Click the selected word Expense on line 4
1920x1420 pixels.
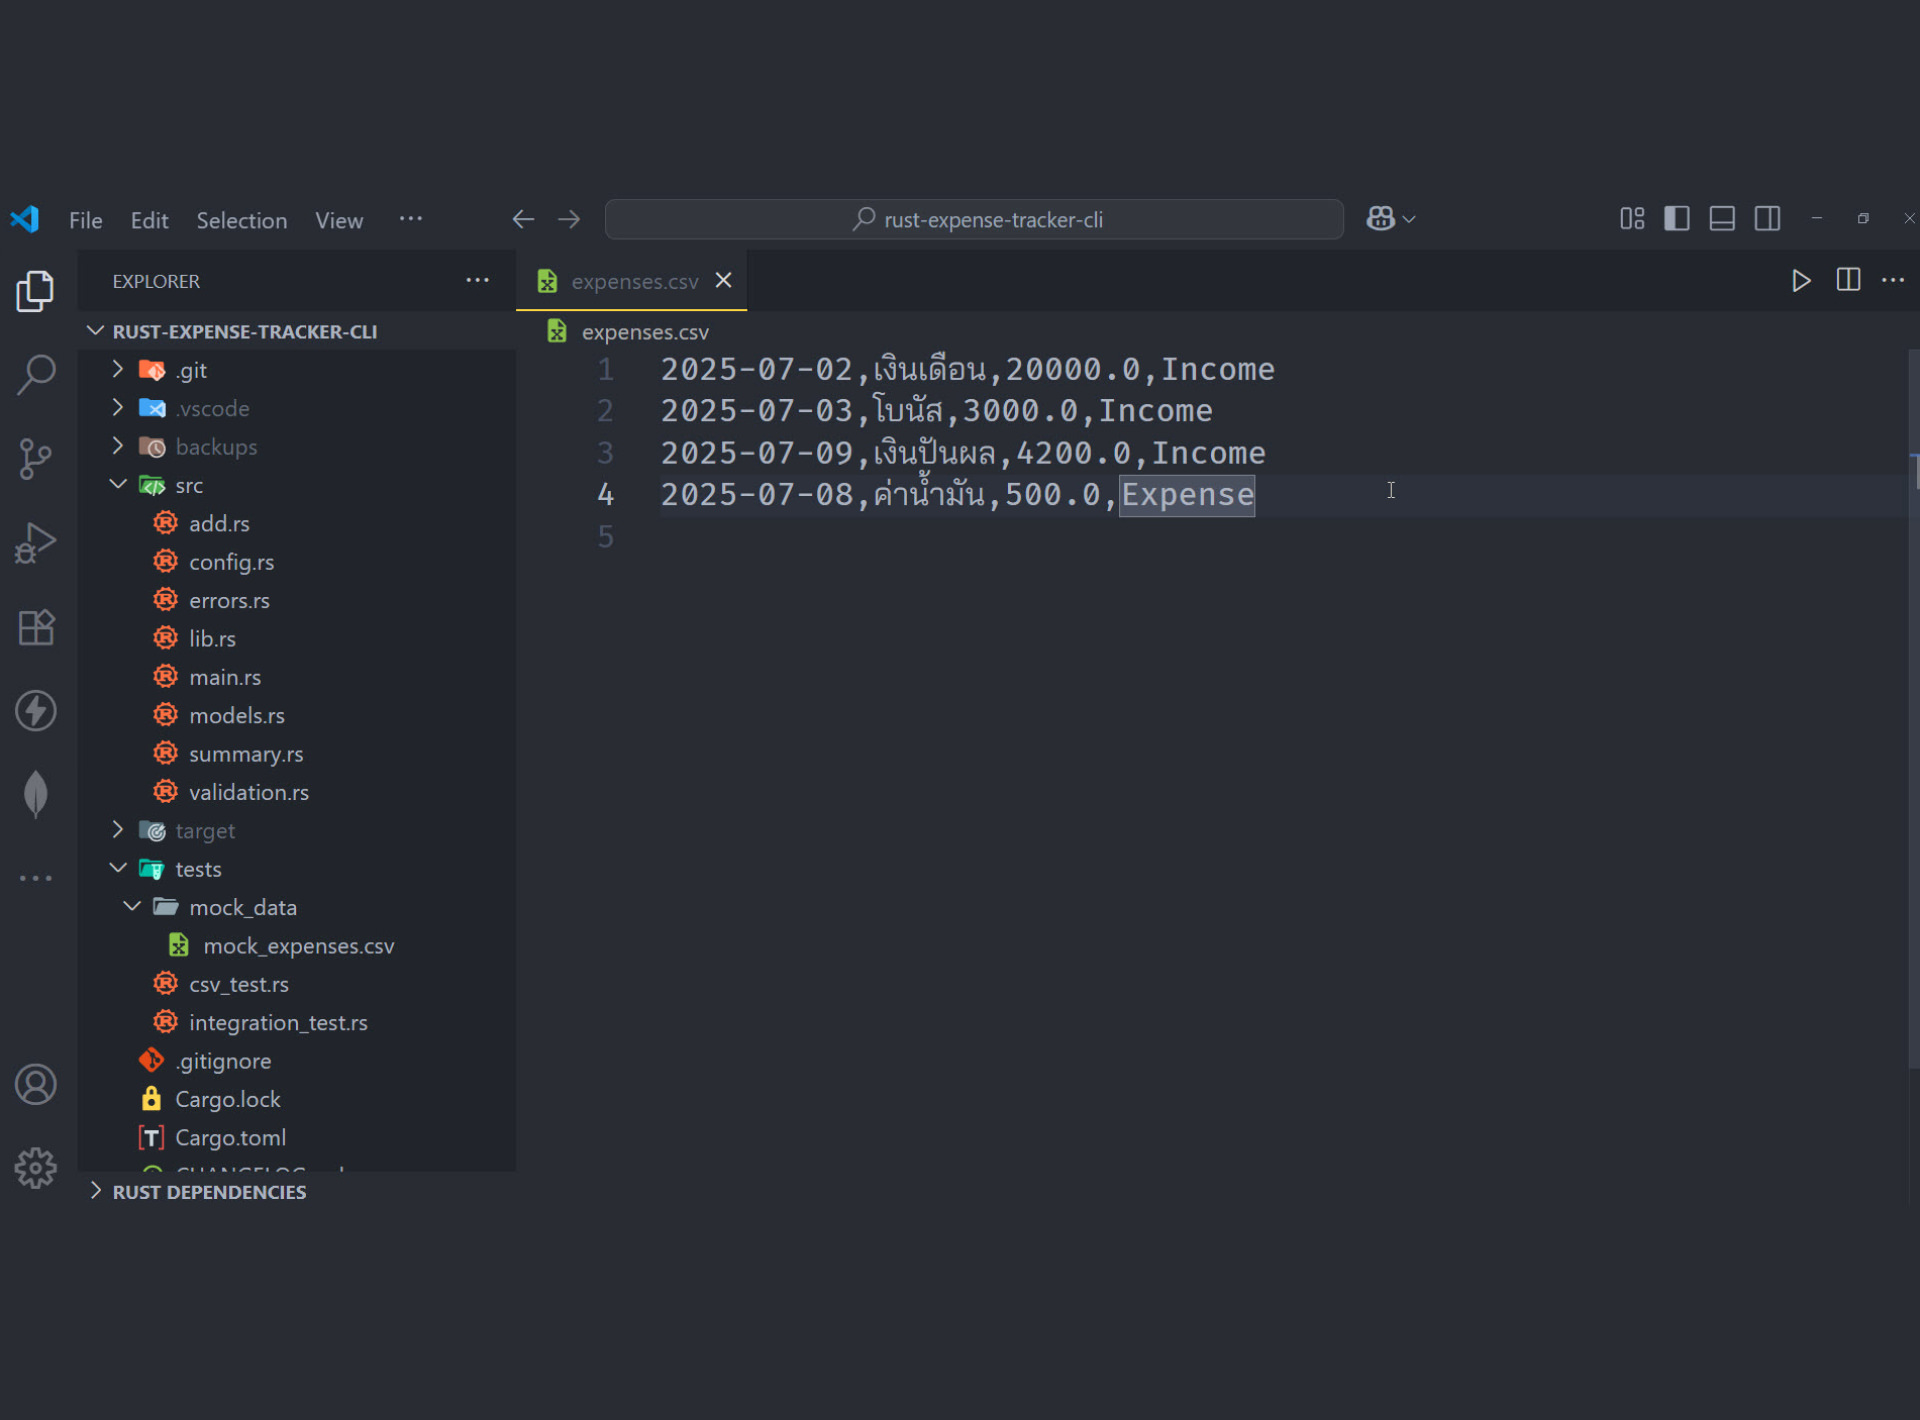[1187, 495]
